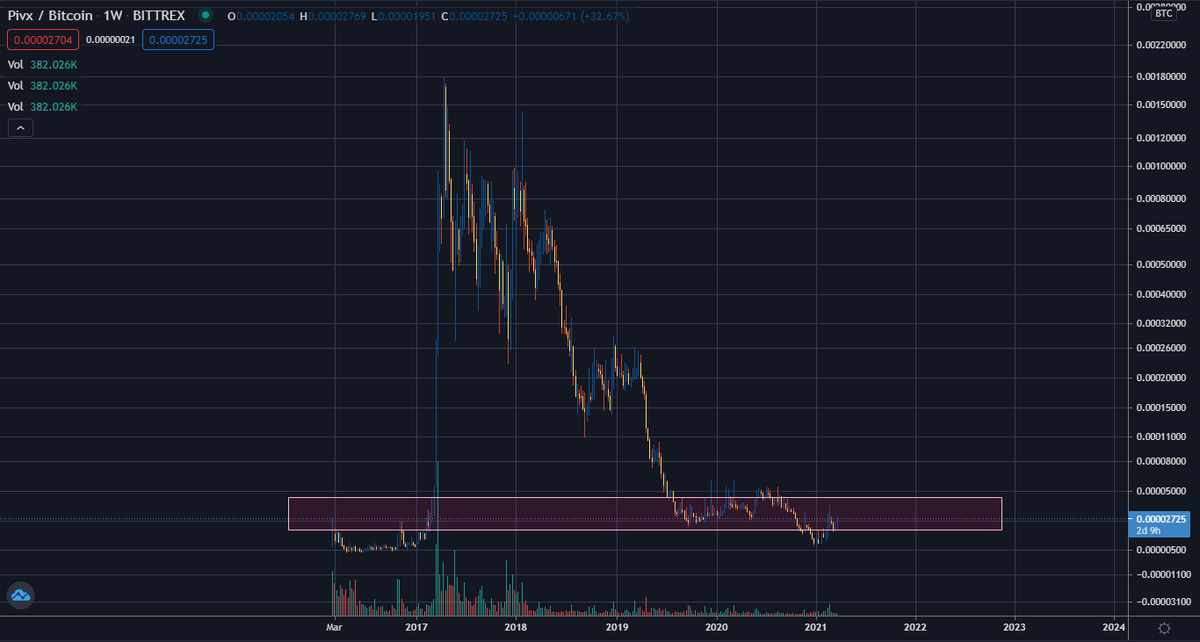
Task: Click price axis label 0.00050000
Action: pos(1163,265)
